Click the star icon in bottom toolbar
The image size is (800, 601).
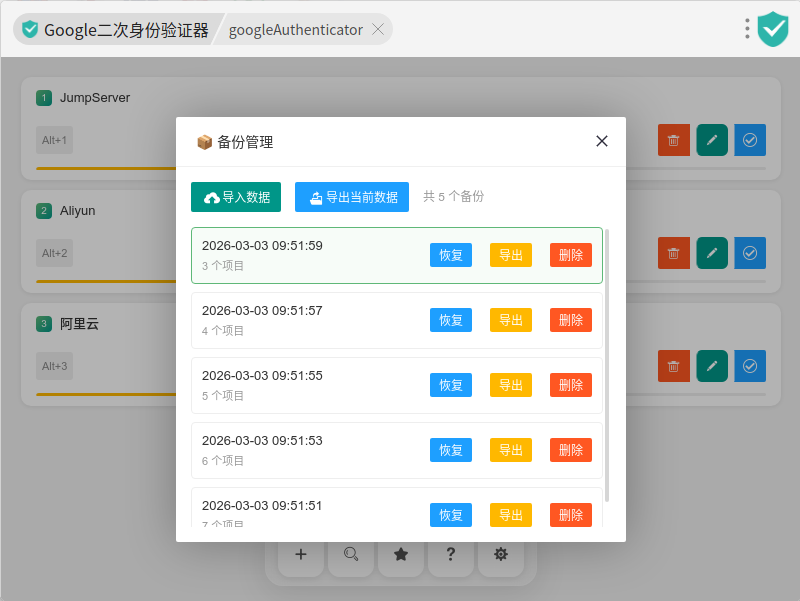[x=401, y=555]
